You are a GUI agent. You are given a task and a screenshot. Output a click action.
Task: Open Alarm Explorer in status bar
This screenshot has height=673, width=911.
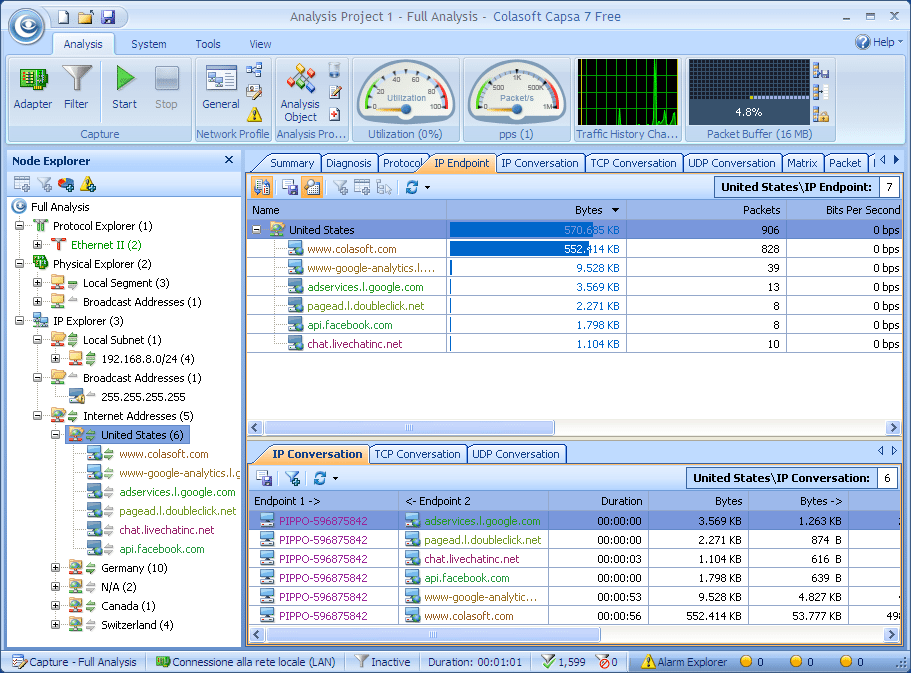684,662
